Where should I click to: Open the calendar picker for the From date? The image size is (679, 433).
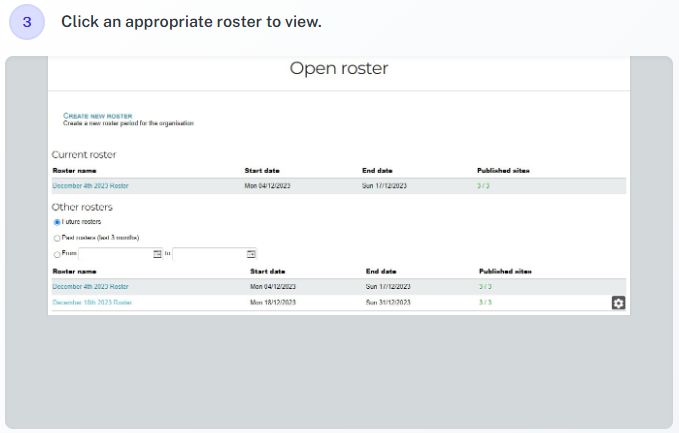coord(157,254)
